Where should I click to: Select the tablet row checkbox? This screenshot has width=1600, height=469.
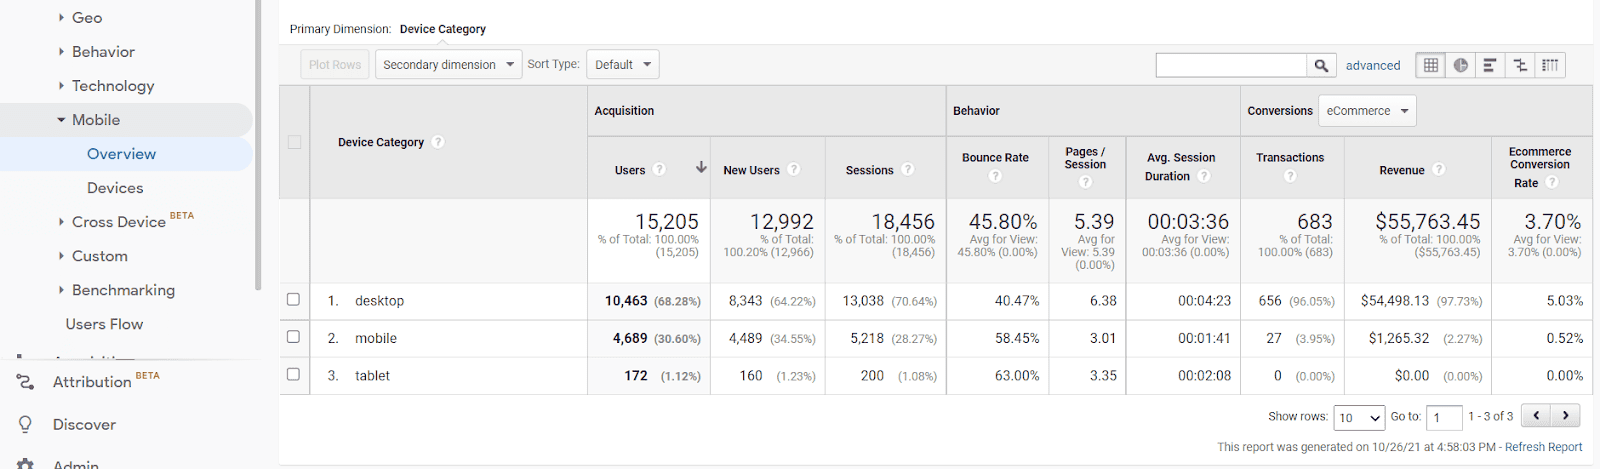click(293, 374)
